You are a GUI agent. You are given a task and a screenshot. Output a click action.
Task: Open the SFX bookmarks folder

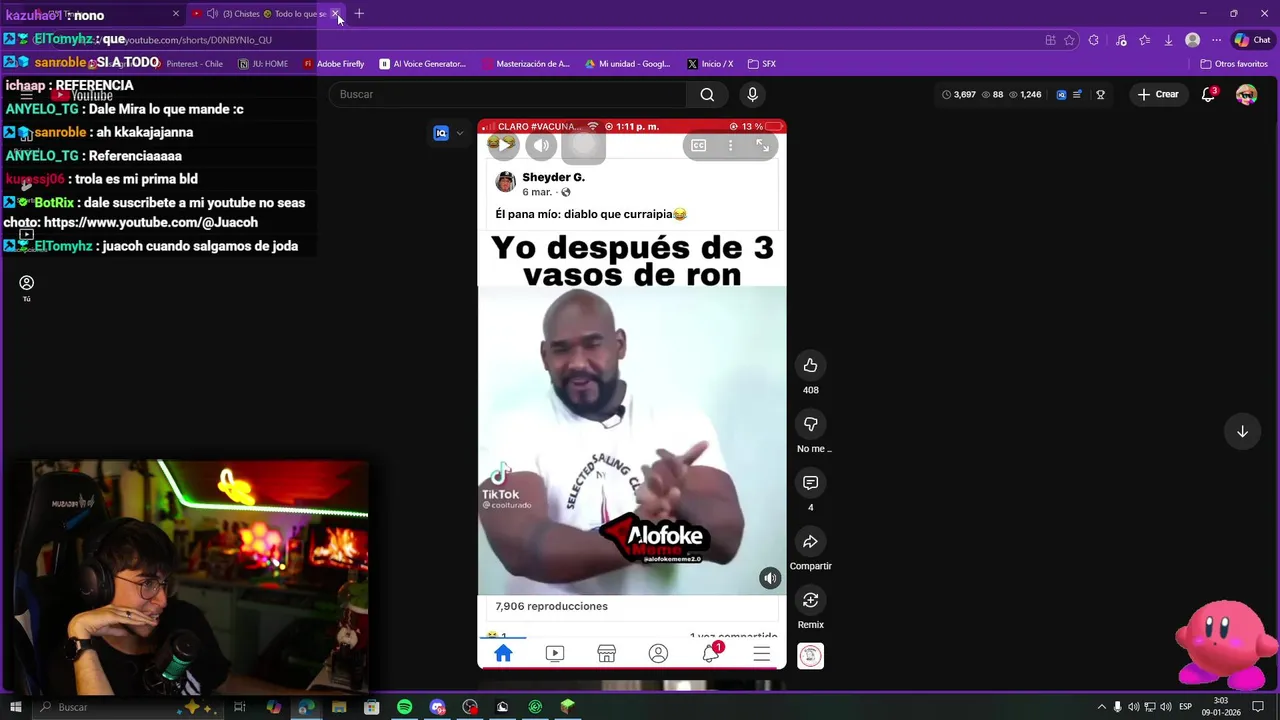(x=762, y=64)
